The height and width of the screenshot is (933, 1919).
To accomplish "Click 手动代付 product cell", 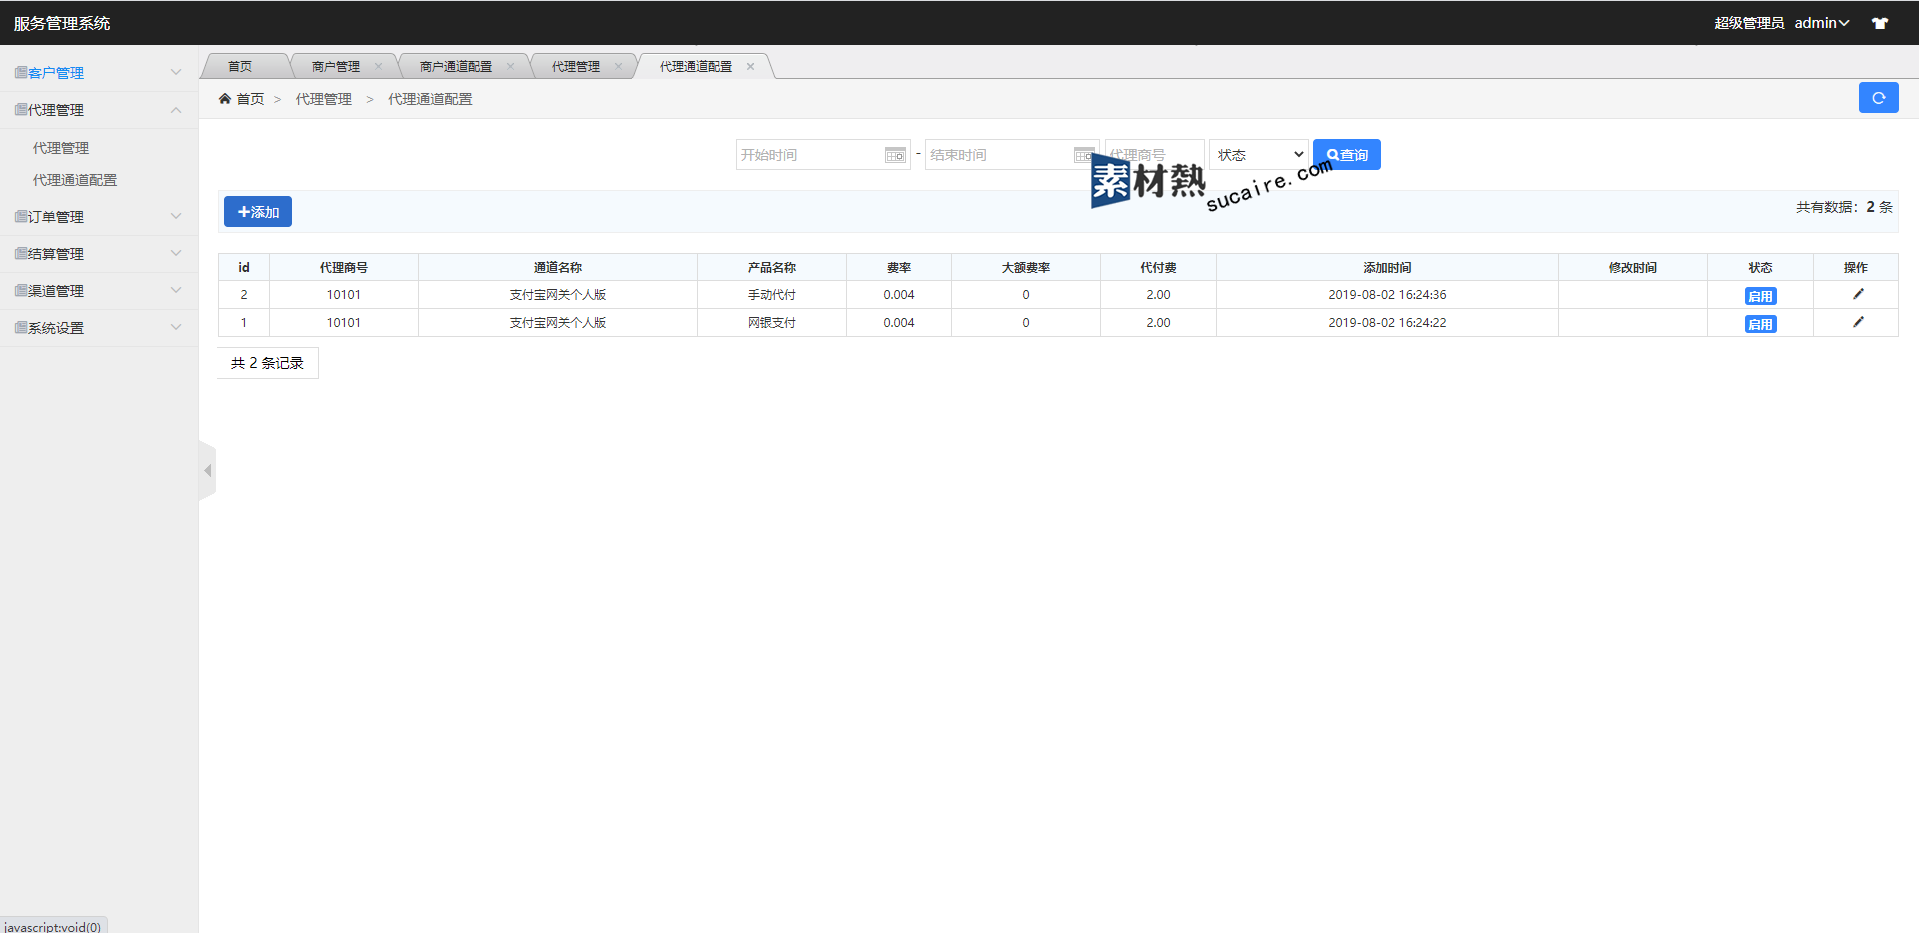I will 772,295.
